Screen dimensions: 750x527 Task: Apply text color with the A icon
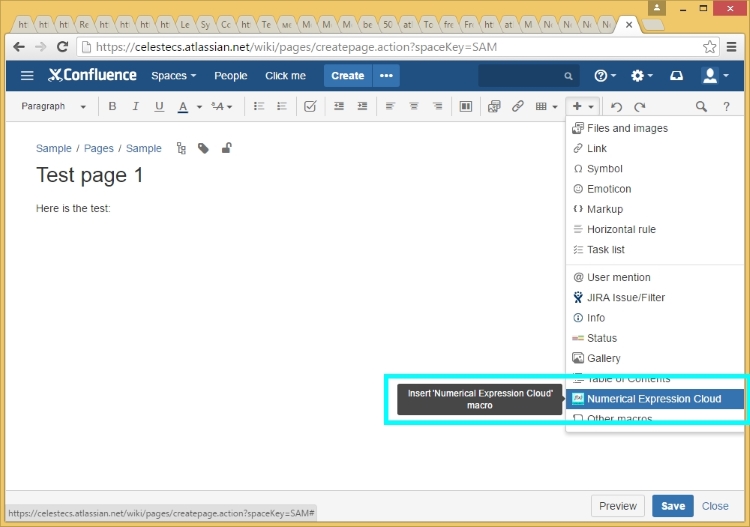[x=183, y=106]
